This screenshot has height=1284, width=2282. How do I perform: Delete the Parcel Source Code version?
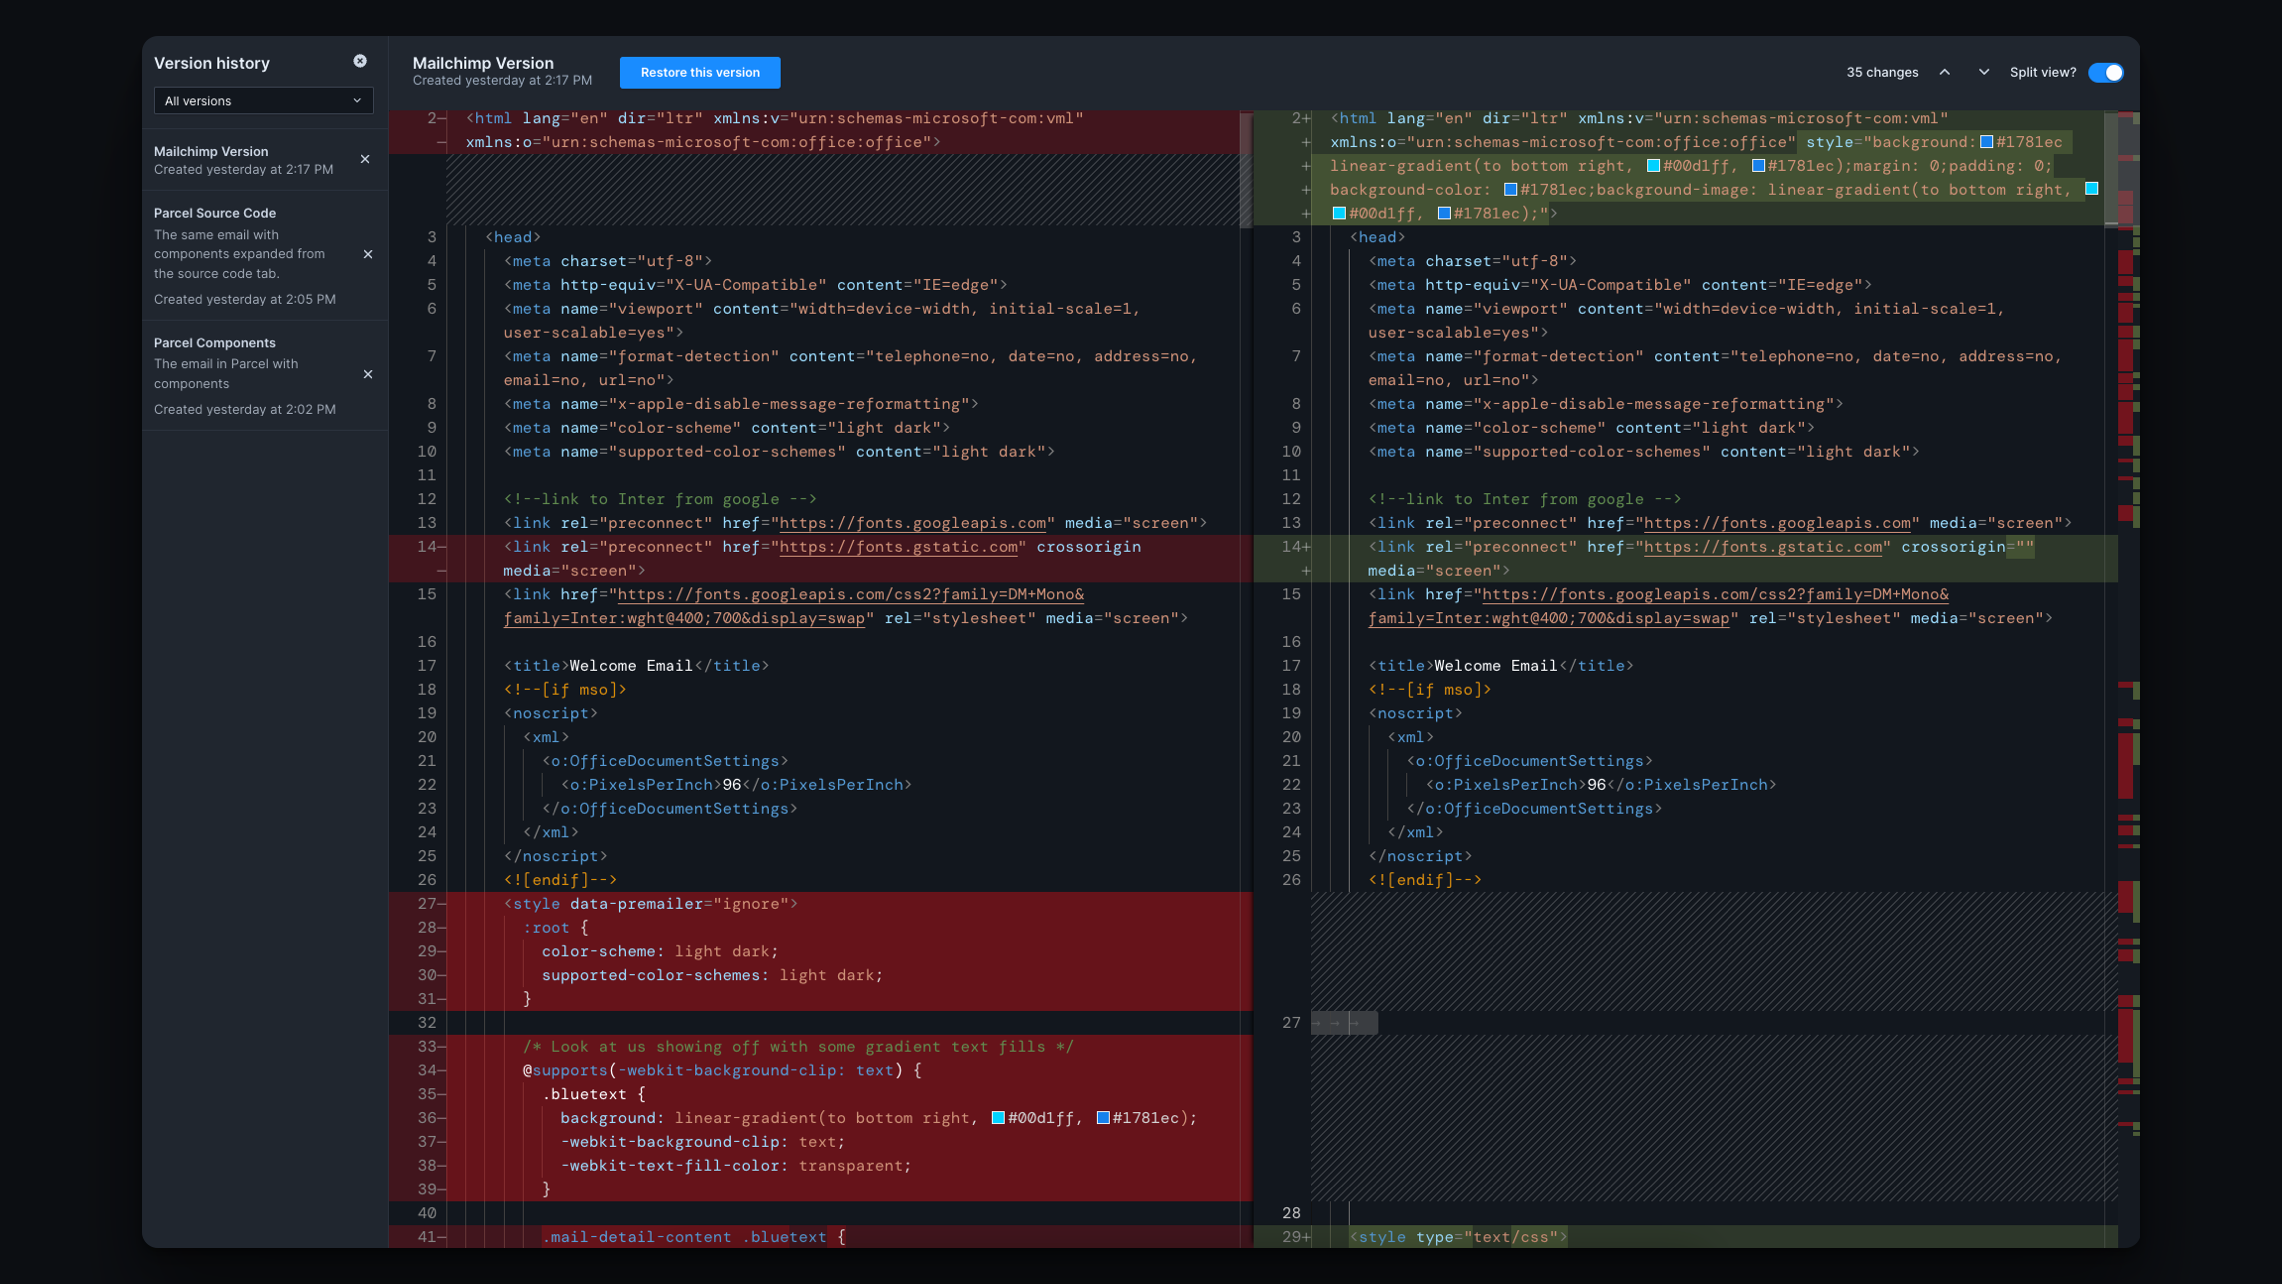pyautogui.click(x=368, y=255)
